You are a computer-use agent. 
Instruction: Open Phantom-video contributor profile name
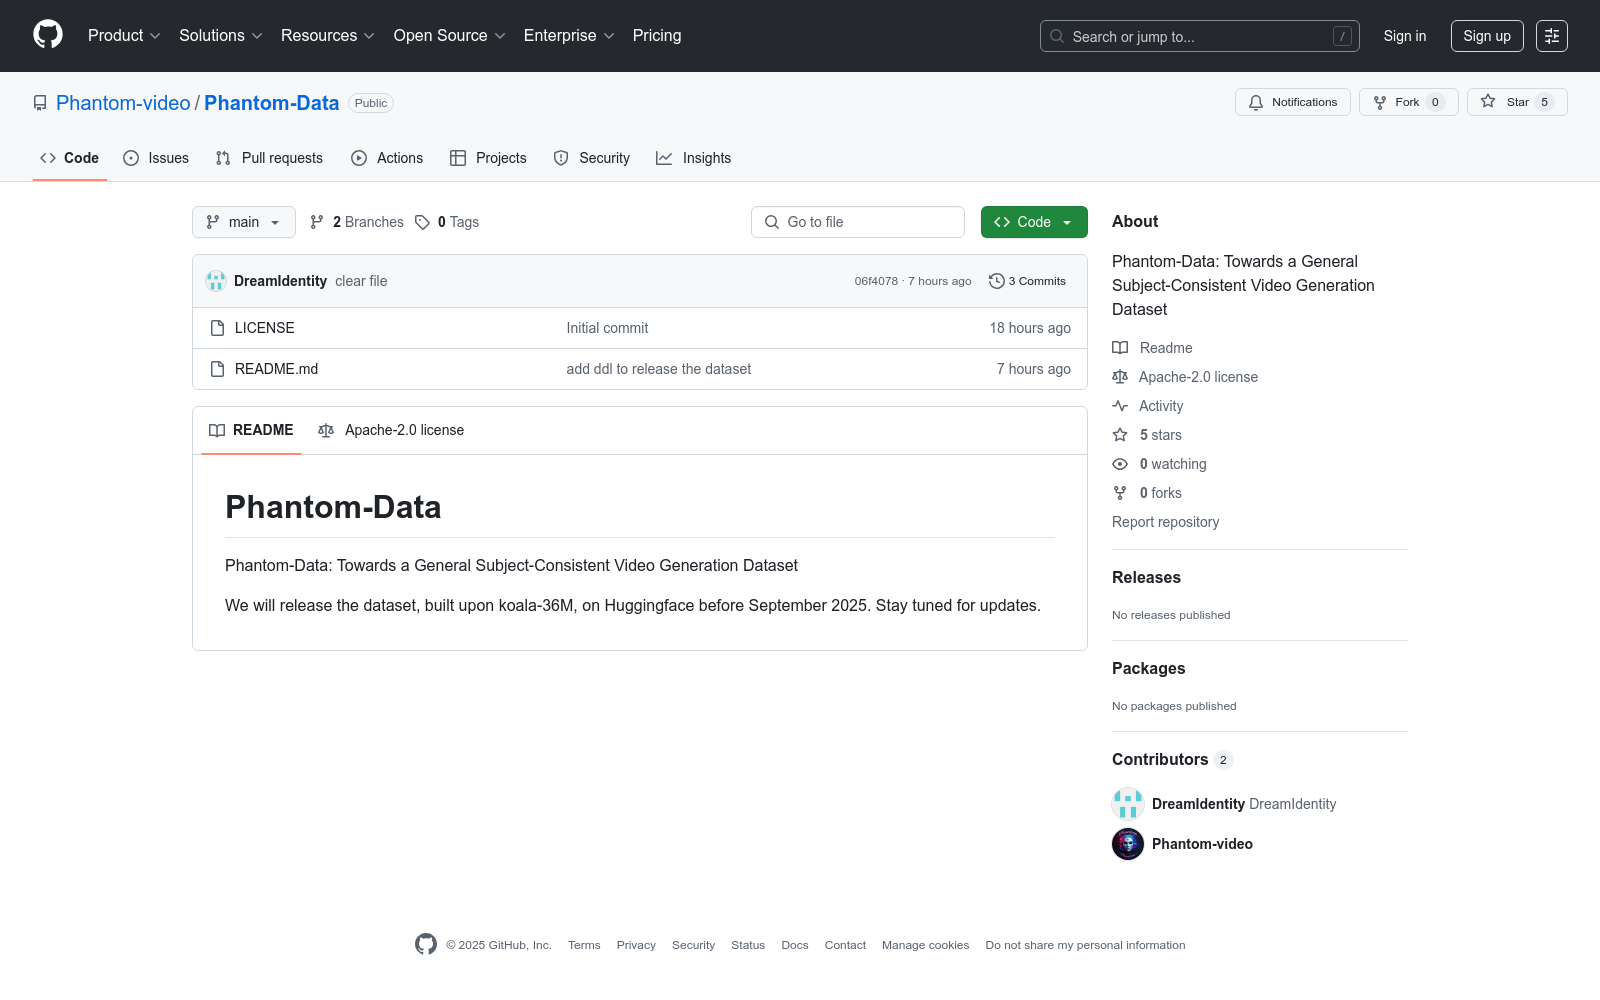(1202, 844)
